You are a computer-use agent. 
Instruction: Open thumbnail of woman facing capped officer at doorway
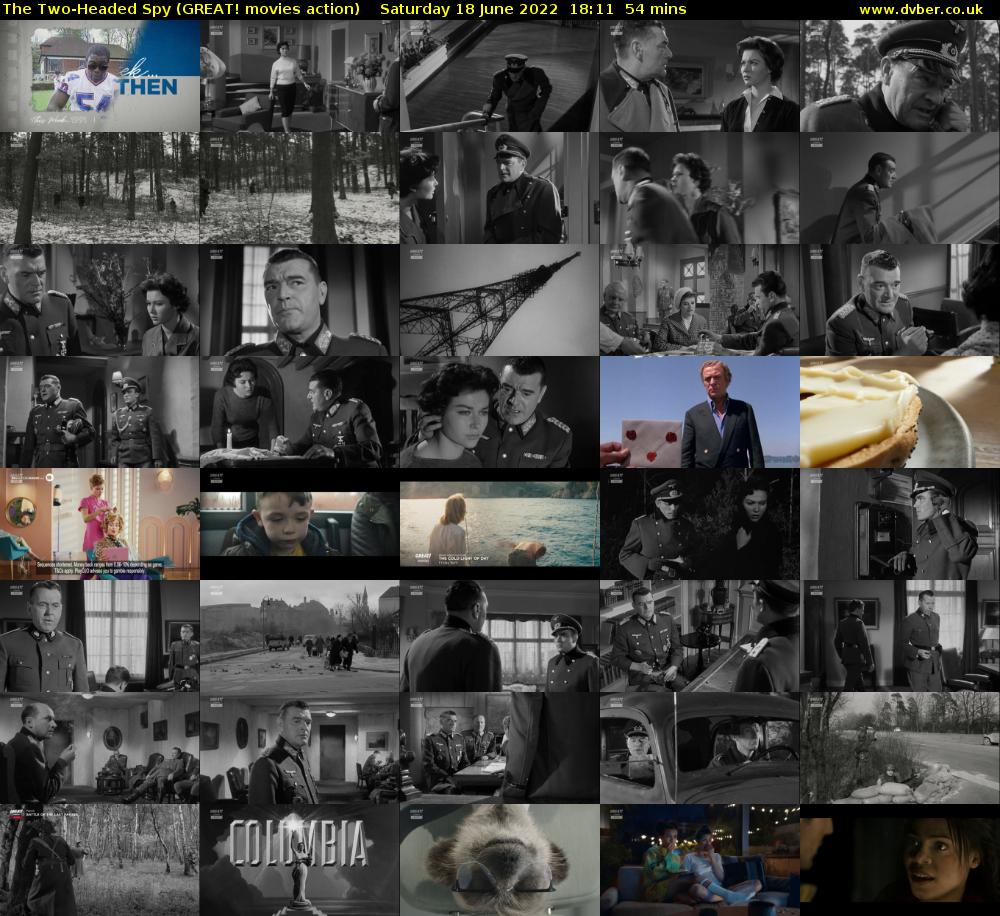pos(499,188)
